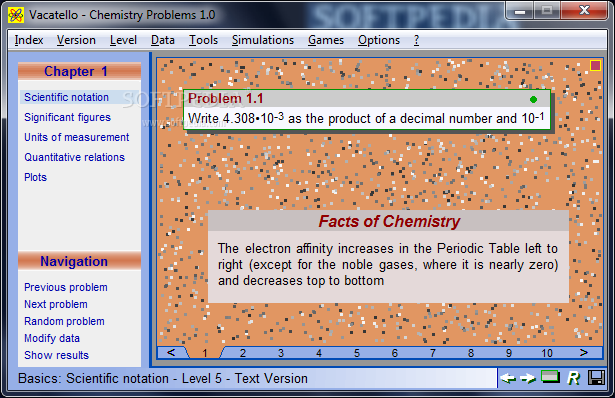This screenshot has height=398, width=615.
Task: Switch to problem tab 5
Action: [x=357, y=353]
